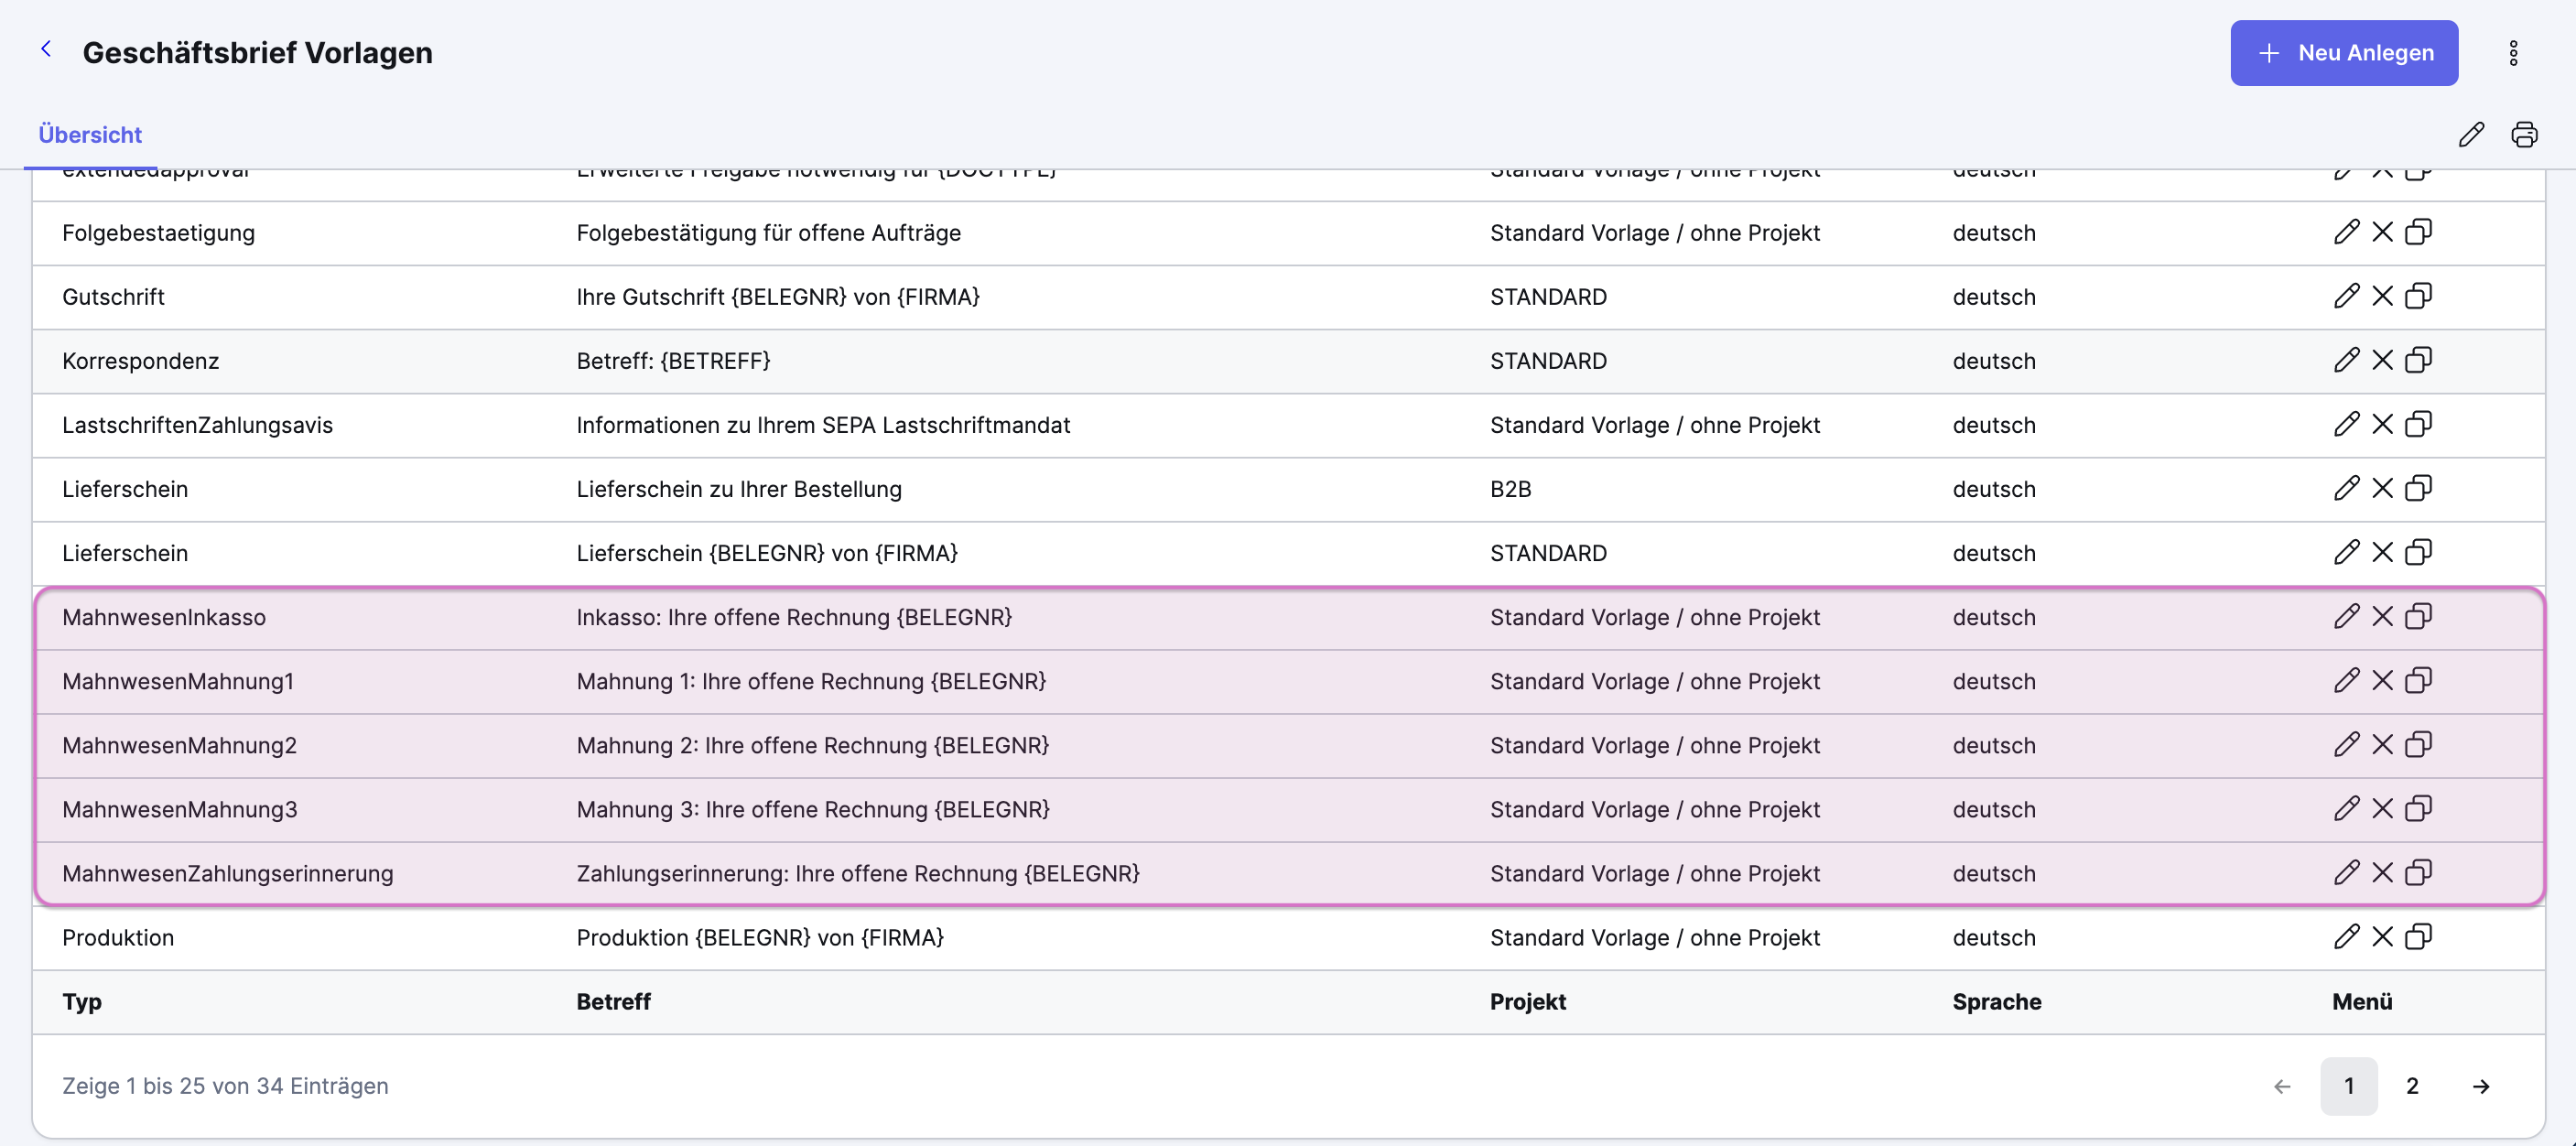Delete the B2B Lieferschein template
This screenshot has width=2576, height=1146.
pos(2382,488)
